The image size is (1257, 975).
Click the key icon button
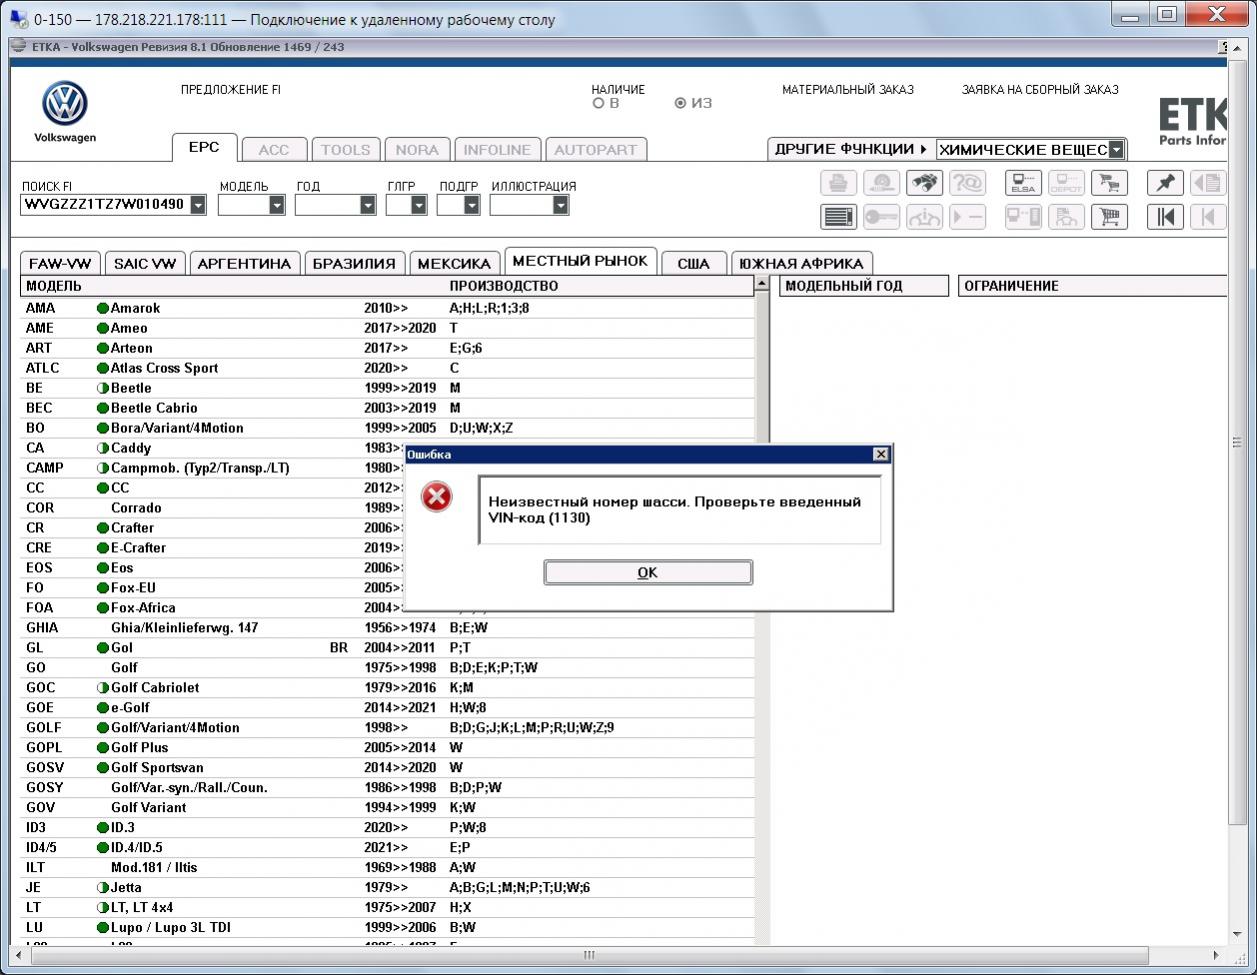[881, 216]
